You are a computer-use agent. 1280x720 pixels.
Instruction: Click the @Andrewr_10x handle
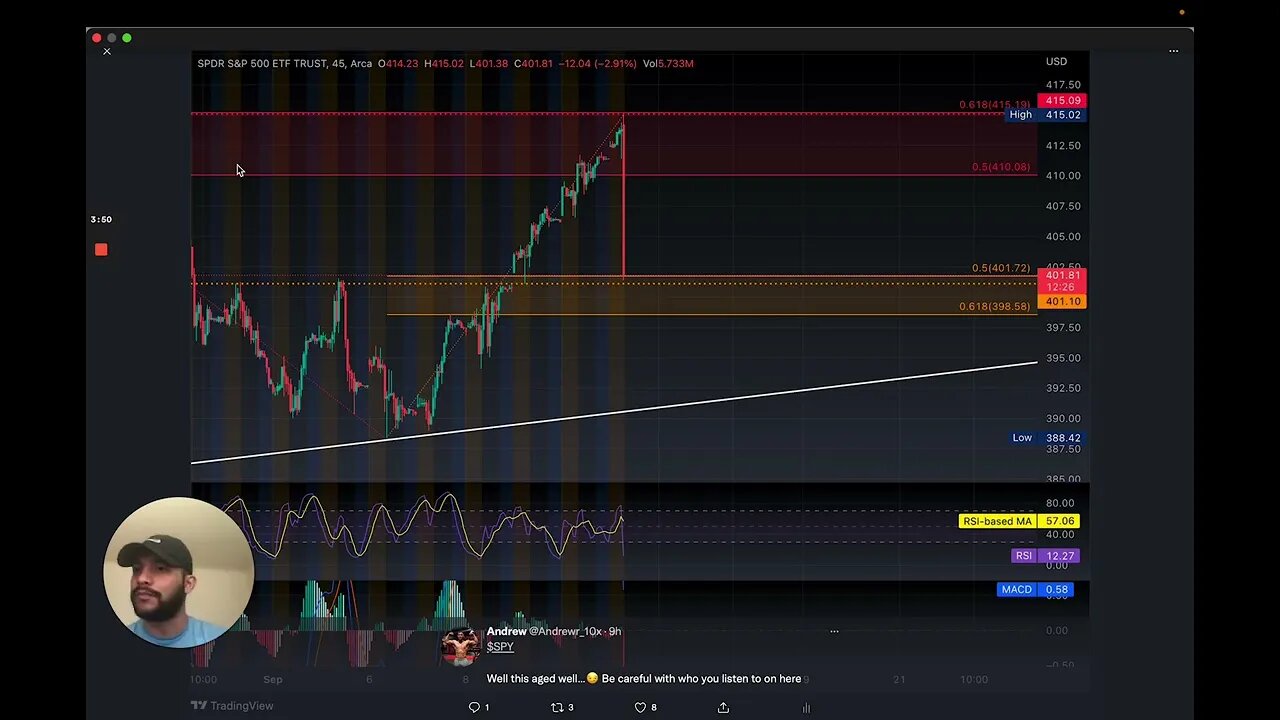(x=567, y=631)
